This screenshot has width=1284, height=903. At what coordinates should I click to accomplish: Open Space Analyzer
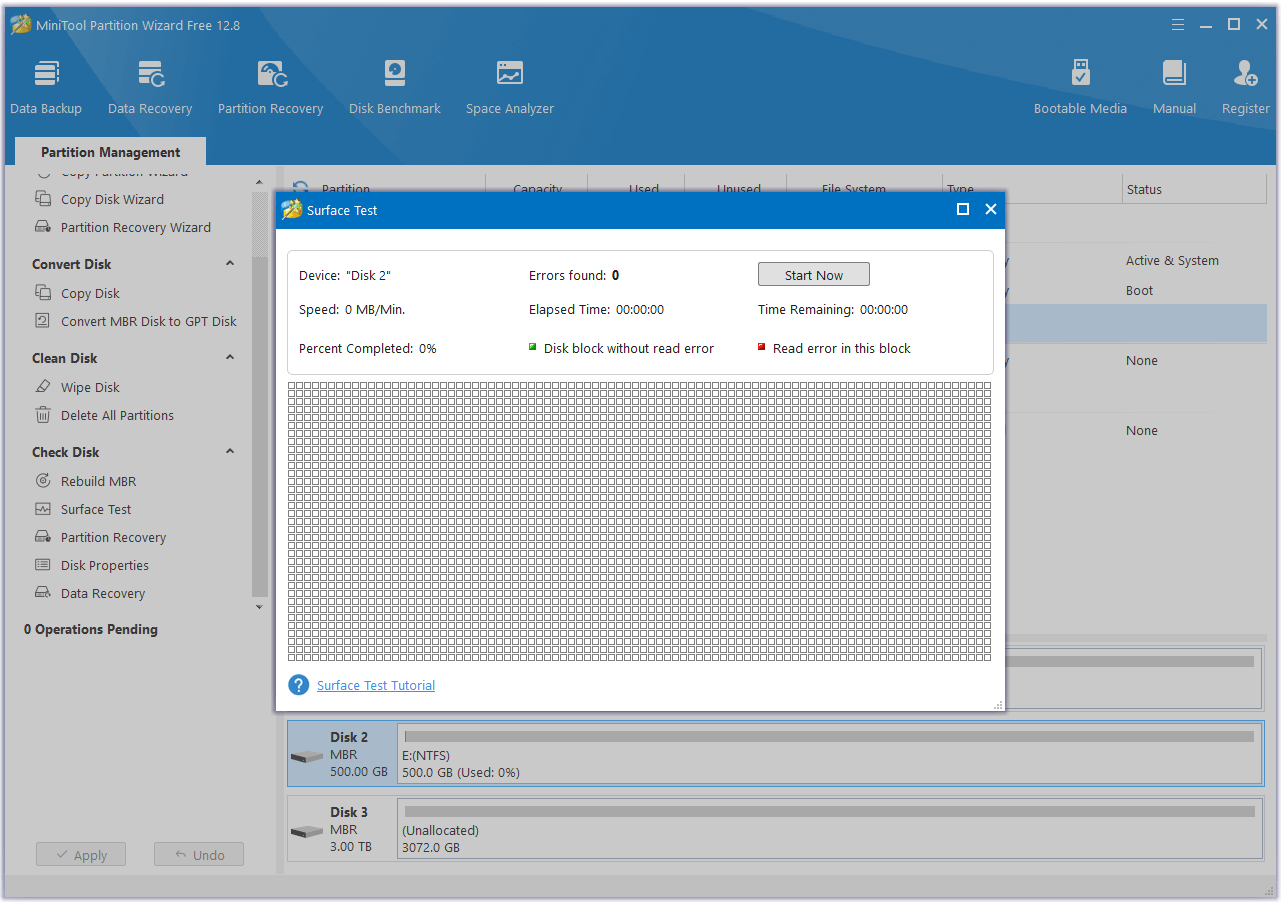point(509,87)
